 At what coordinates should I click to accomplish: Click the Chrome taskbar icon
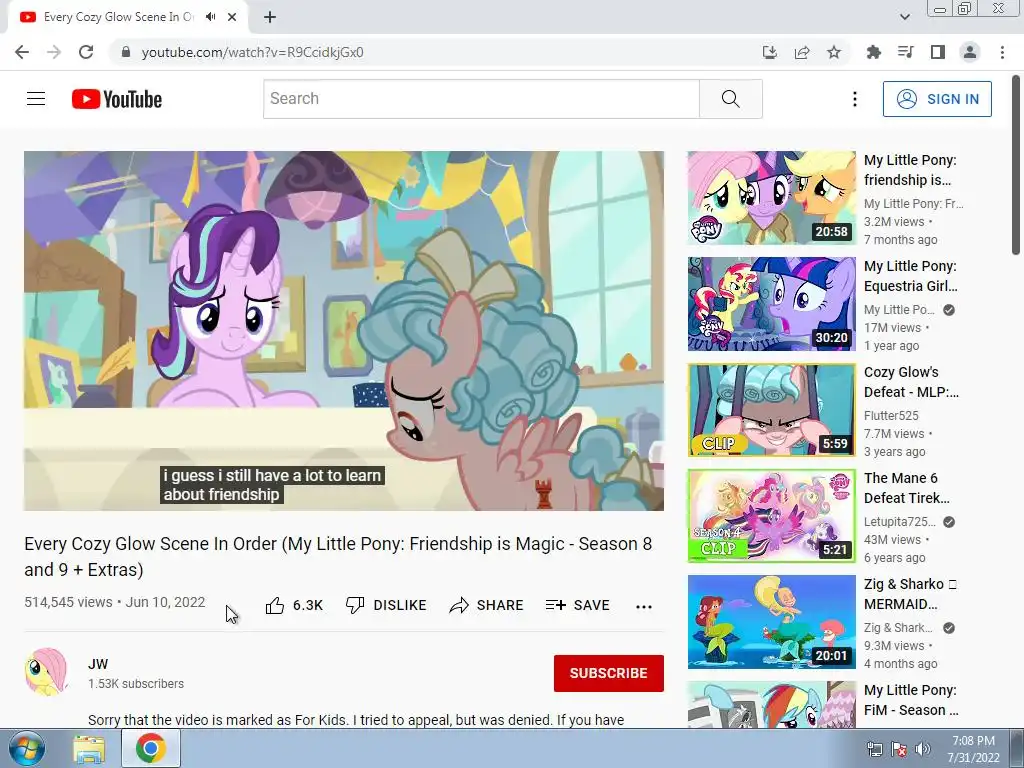click(150, 748)
